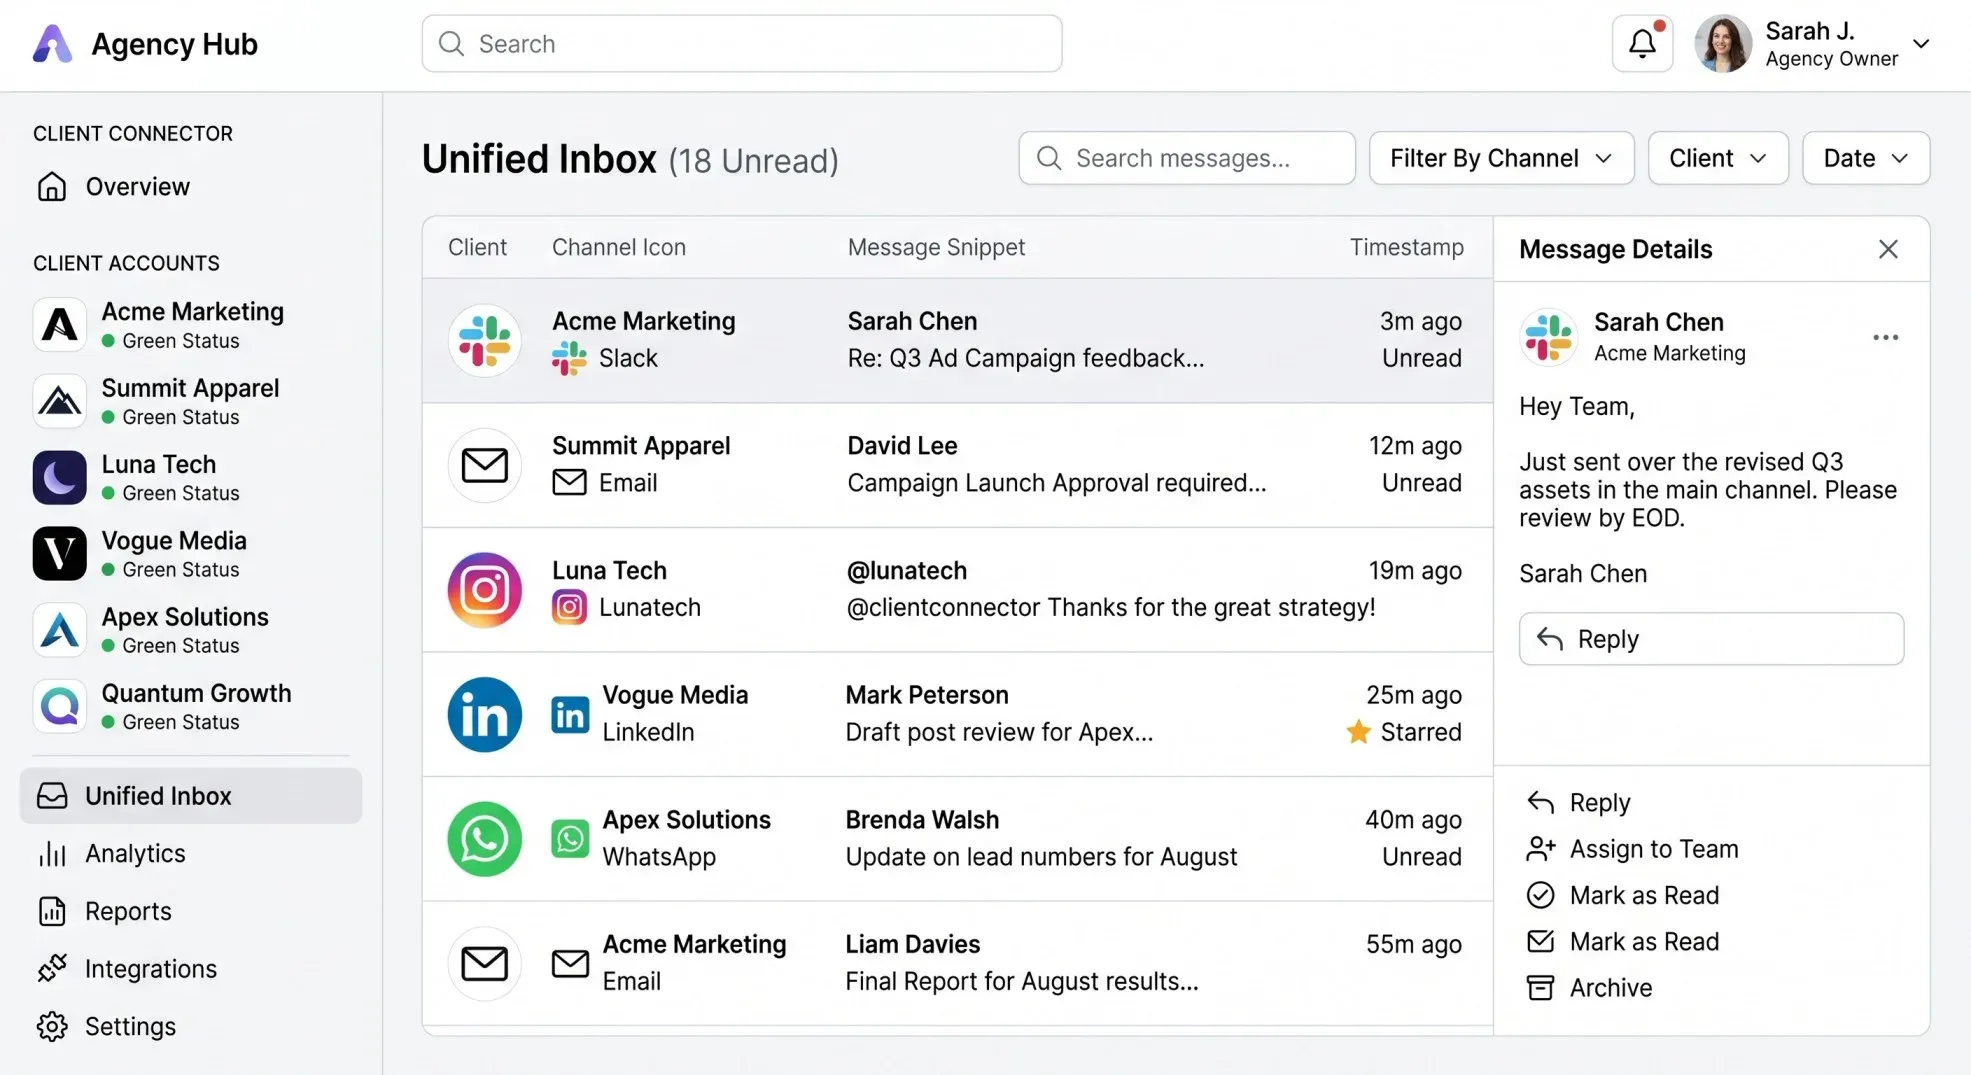
Task: Close the Message Details panel
Action: [1887, 249]
